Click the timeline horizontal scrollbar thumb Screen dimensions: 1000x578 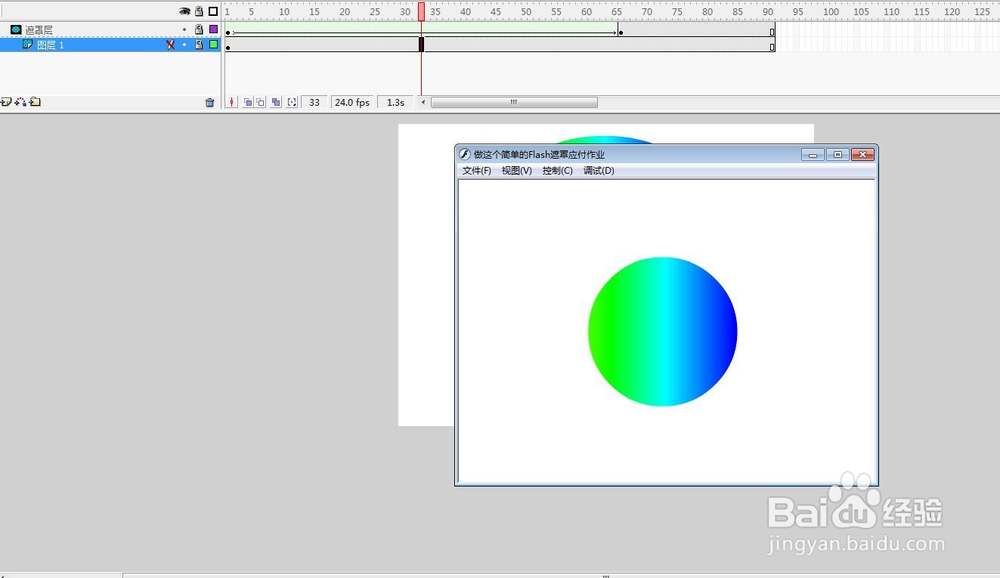[x=514, y=102]
